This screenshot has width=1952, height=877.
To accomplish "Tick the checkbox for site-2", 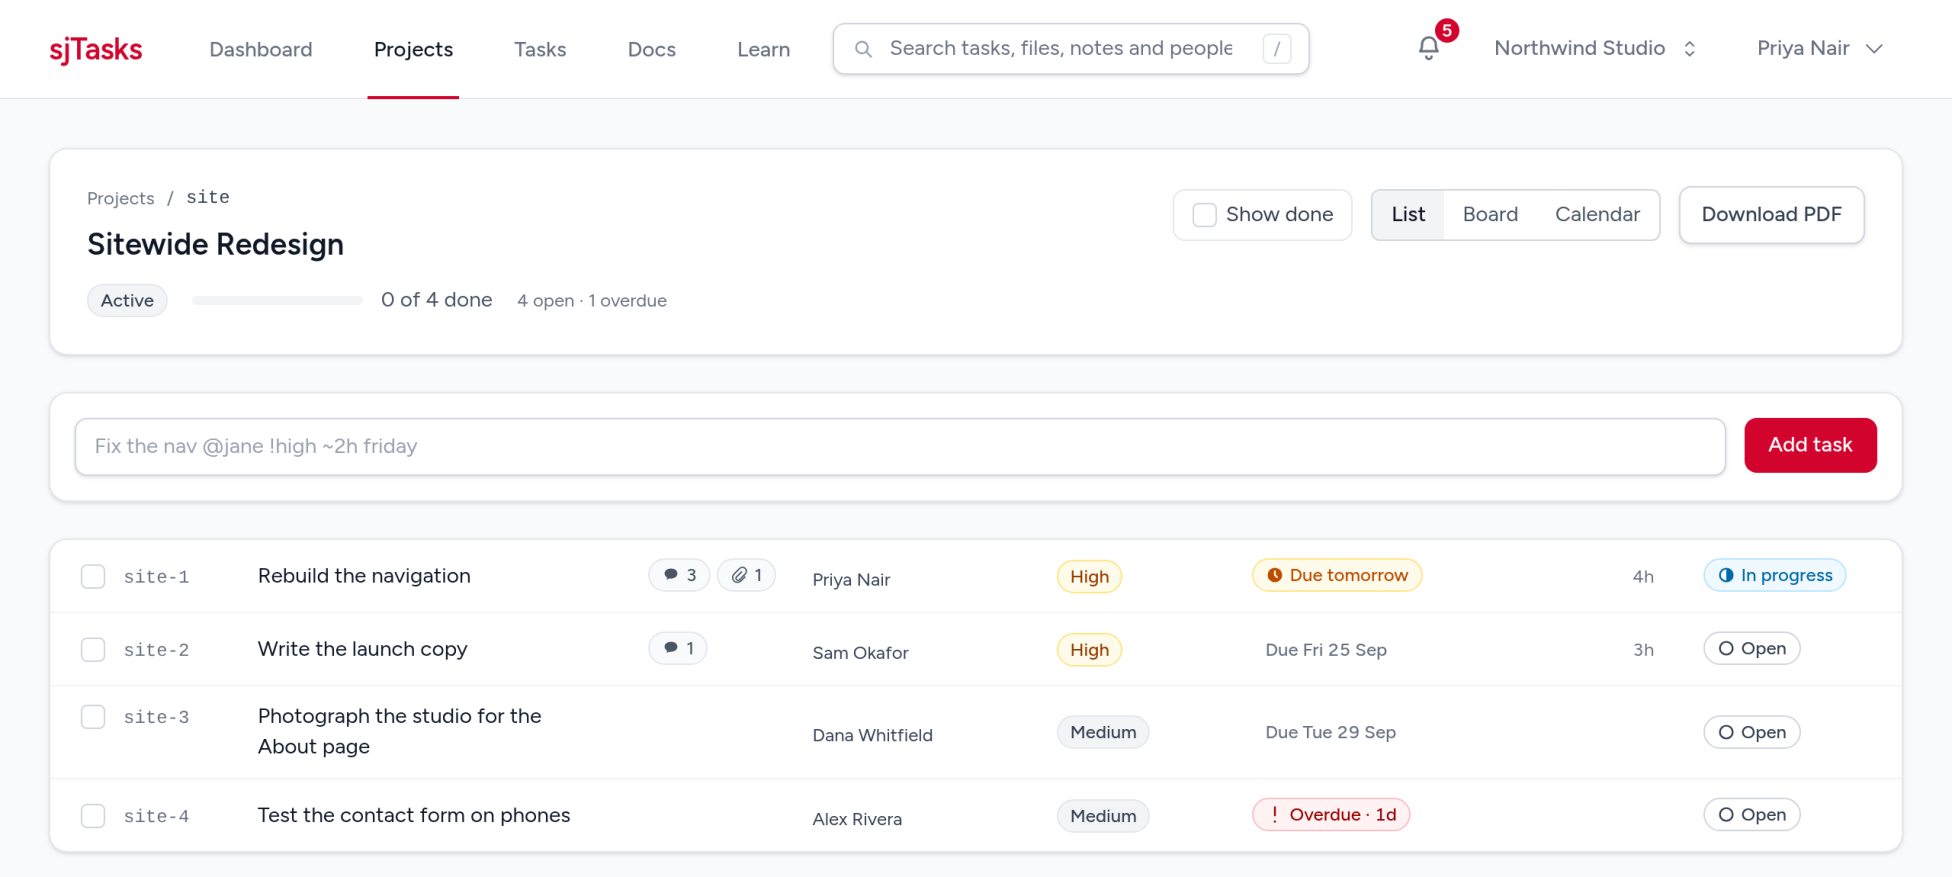I will [93, 649].
